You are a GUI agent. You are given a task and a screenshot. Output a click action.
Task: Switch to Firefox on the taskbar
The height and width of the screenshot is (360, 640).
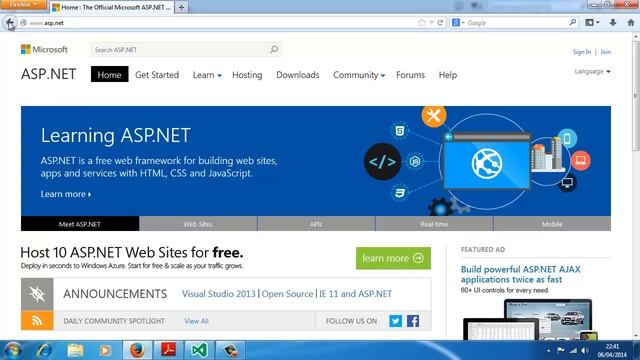pos(137,350)
